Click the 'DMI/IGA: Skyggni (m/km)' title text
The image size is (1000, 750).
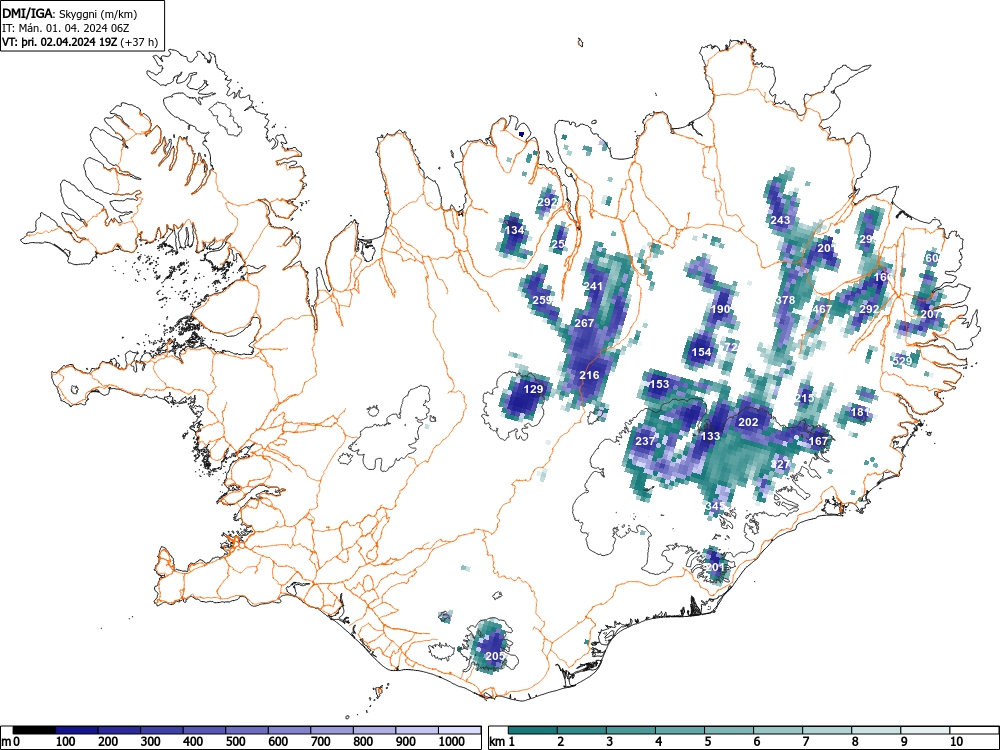pos(70,13)
